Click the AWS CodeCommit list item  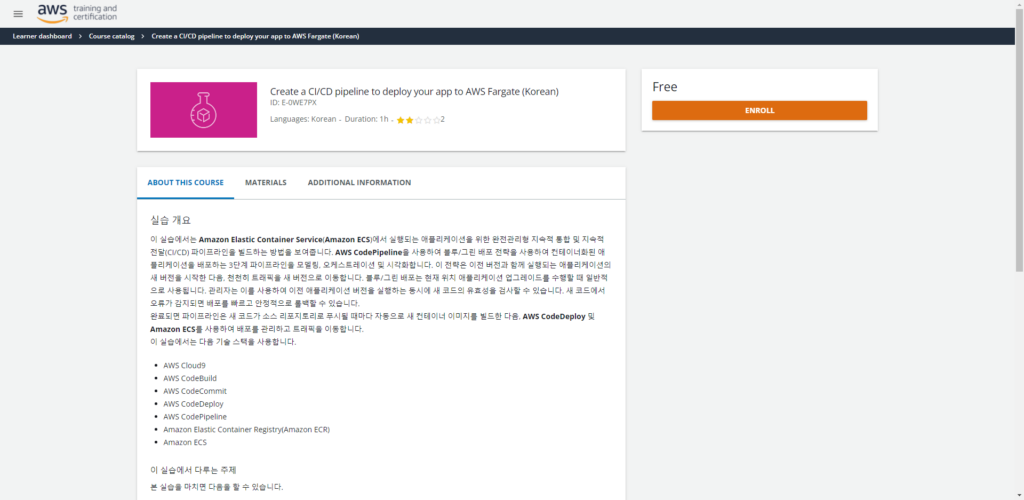click(195, 391)
